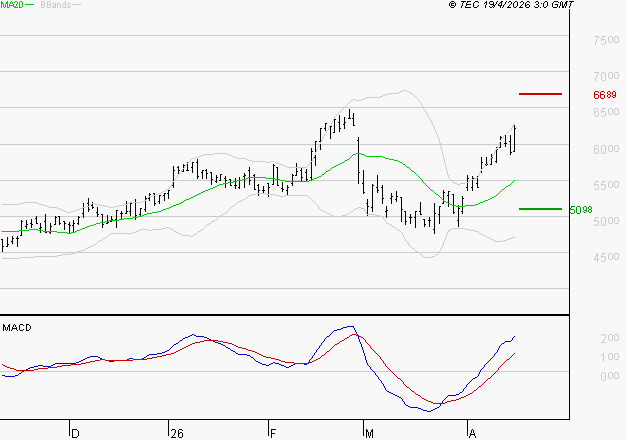Click the M month marker on time axis
Image resolution: width=627 pixels, height=440 pixels.
coord(369,433)
